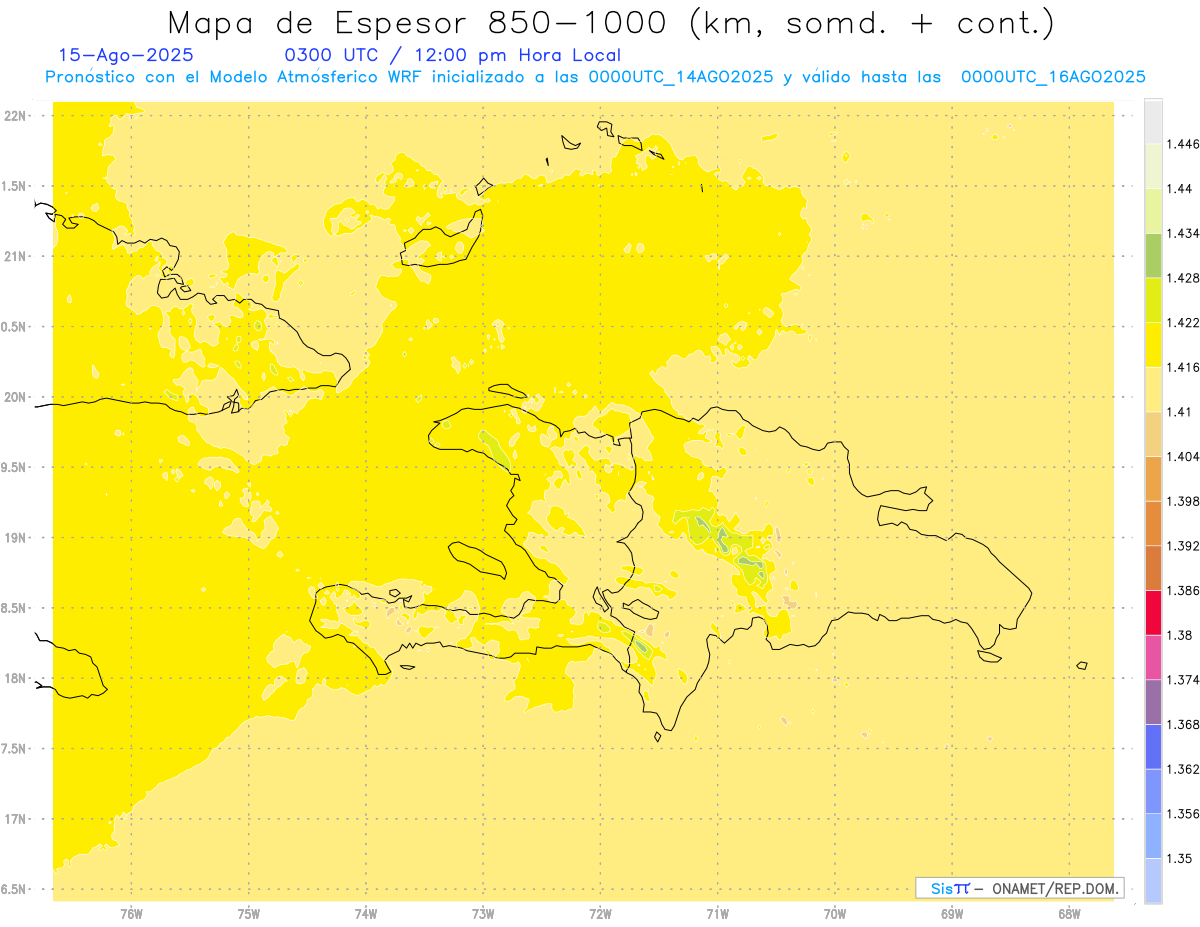Click the blue swatch between 1.362 and 1.368

coord(1153,747)
